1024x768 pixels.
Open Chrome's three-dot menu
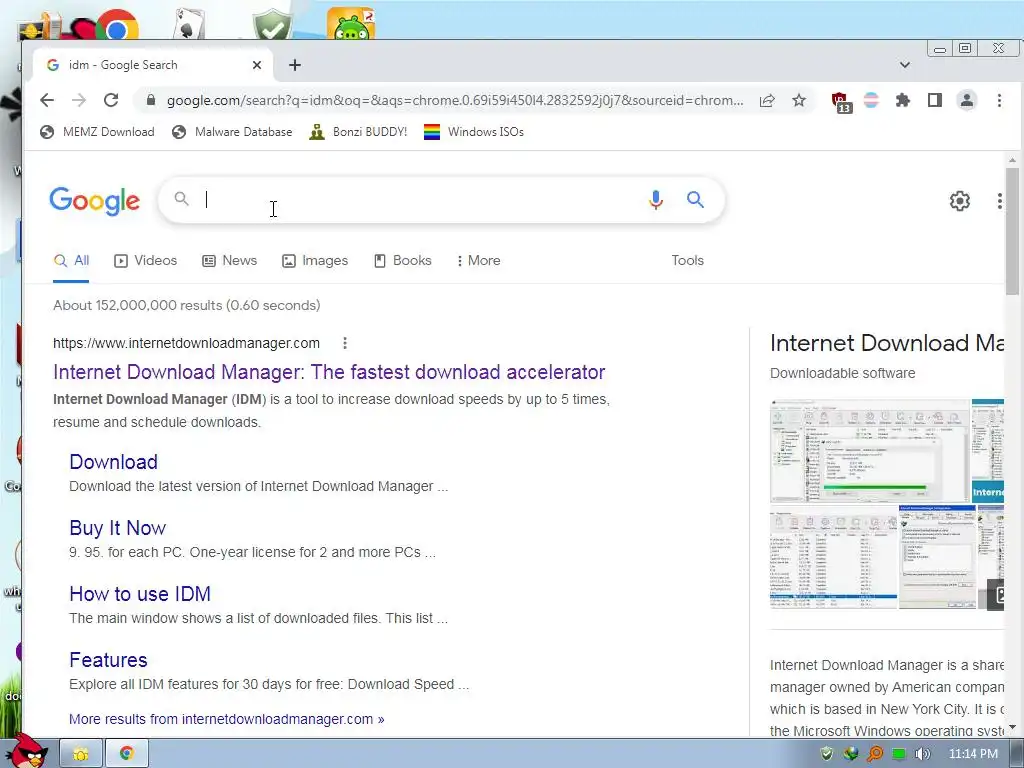point(999,100)
